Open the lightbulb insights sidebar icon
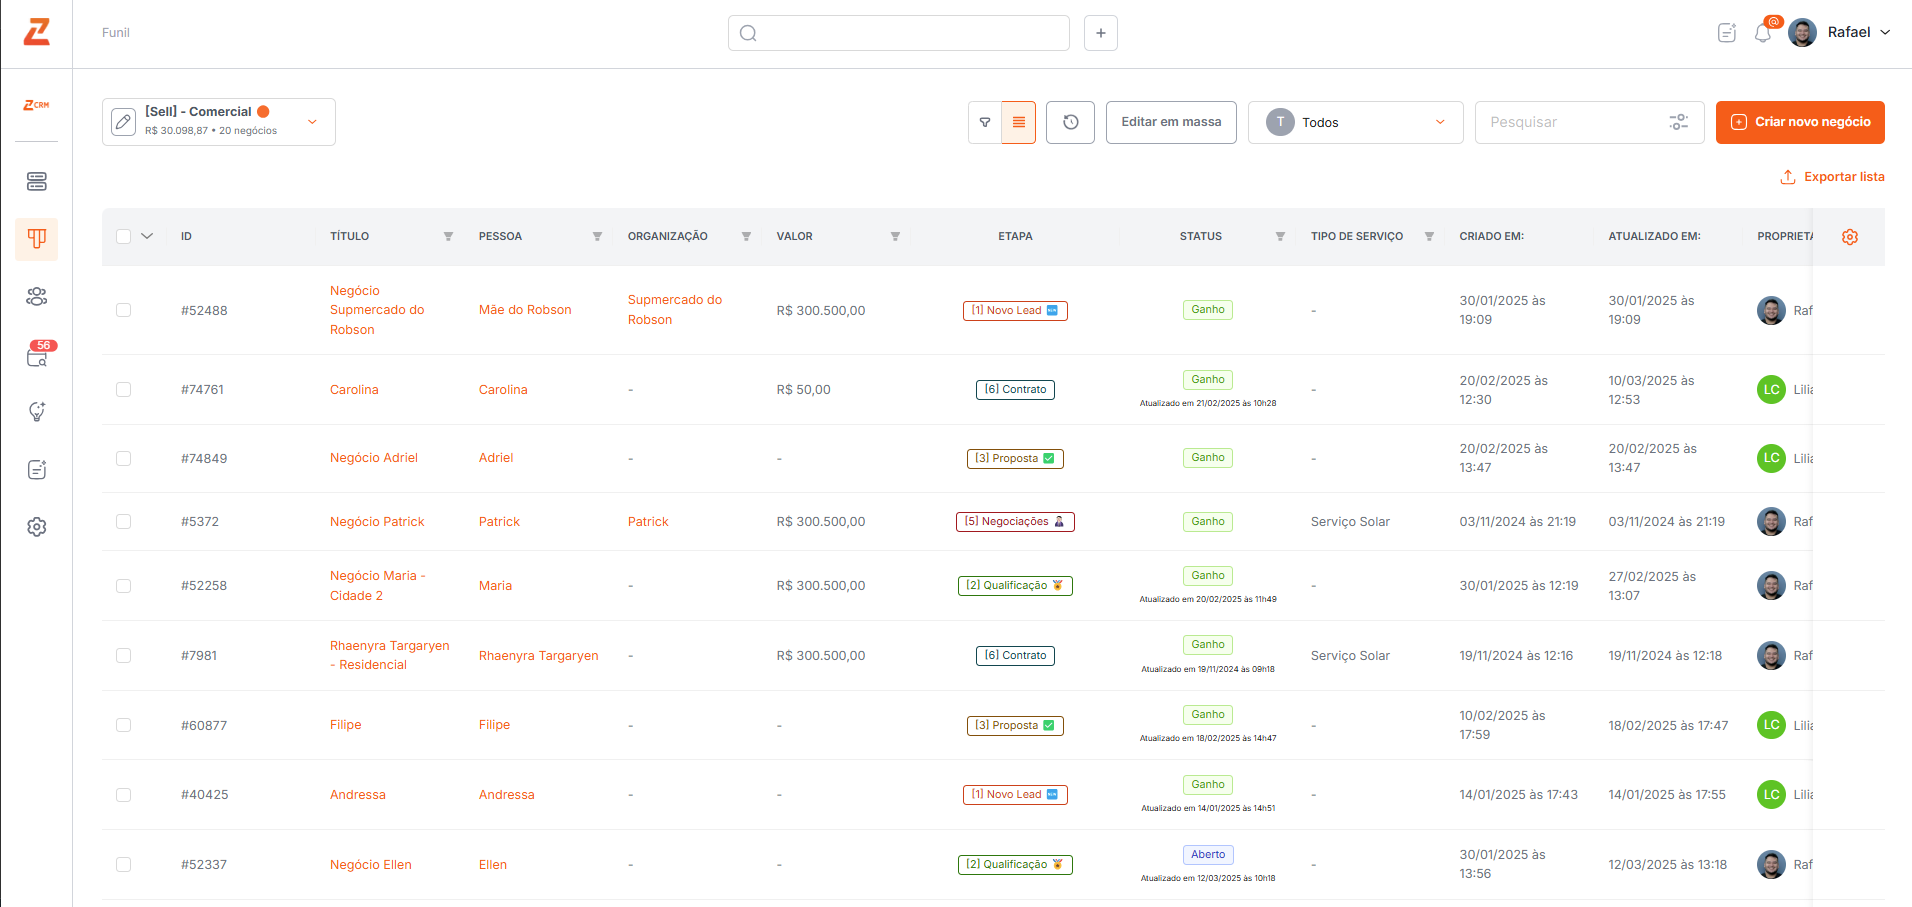The image size is (1912, 907). (37, 412)
